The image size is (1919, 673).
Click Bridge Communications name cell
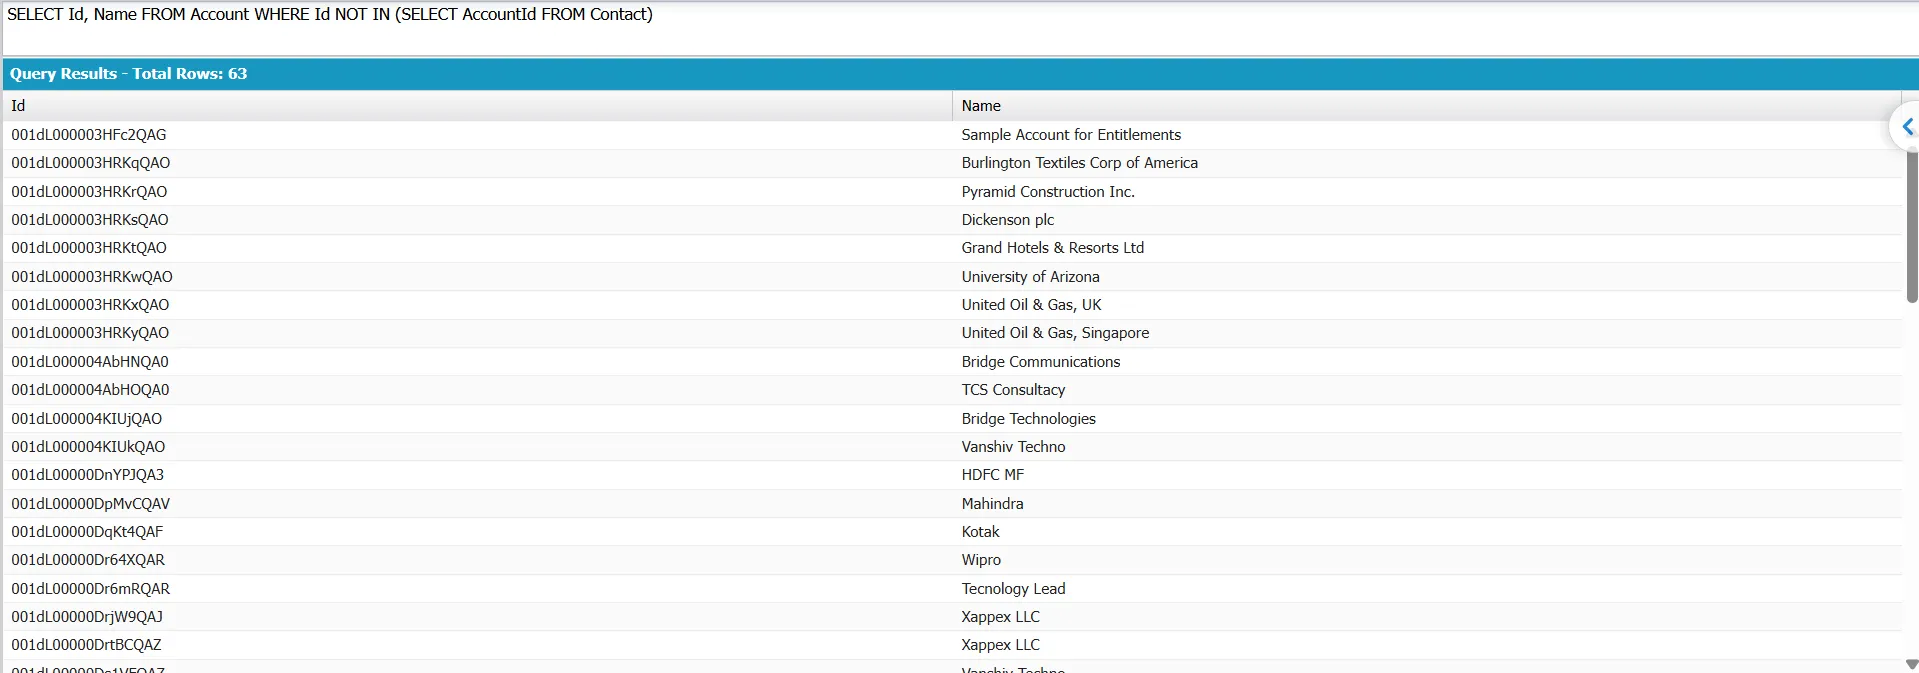tap(1041, 362)
